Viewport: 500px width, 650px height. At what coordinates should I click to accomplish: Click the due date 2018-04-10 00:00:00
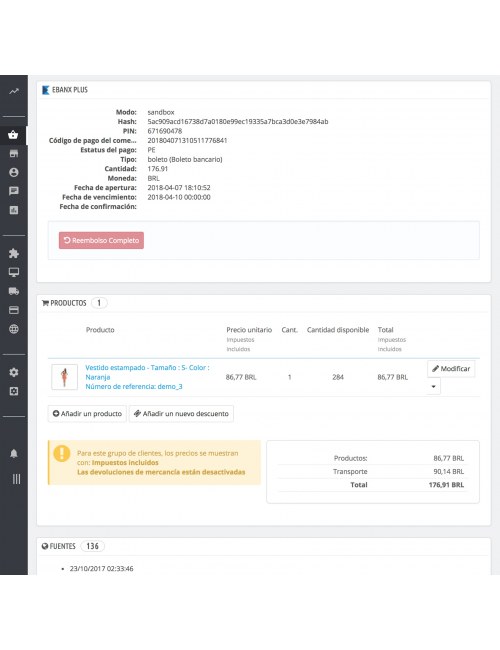(x=179, y=197)
